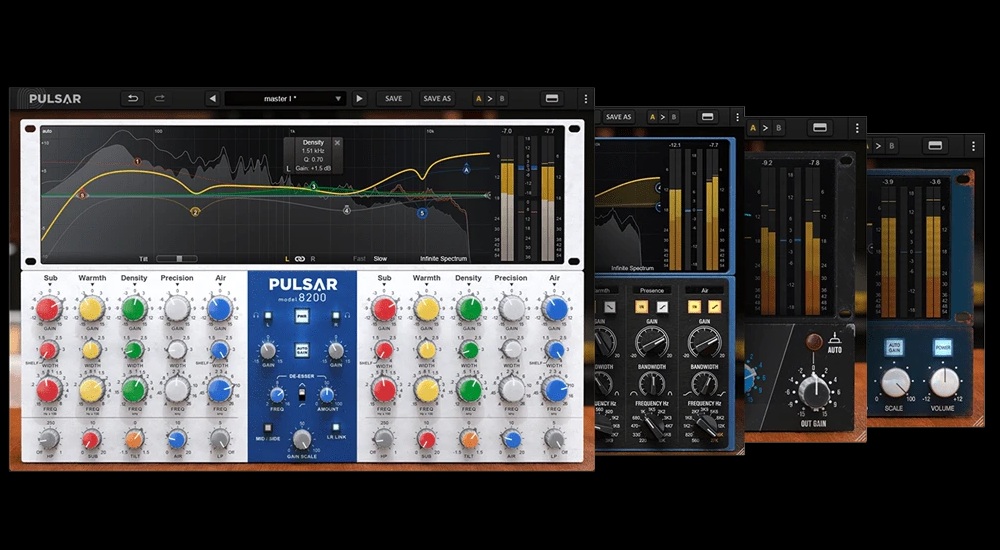The width and height of the screenshot is (1000, 550).
Task: Click the GAIN SCALE knob on the blue panel
Action: [x=302, y=439]
